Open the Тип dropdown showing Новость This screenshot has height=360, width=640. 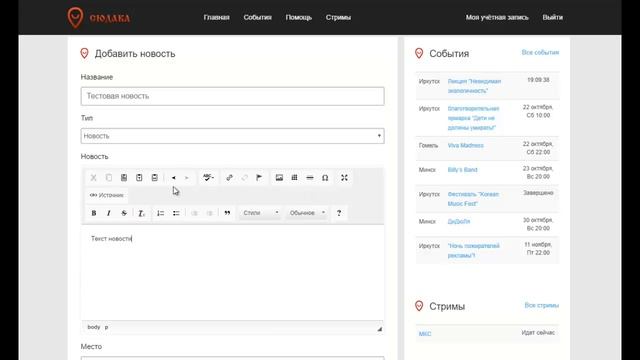[x=232, y=136]
